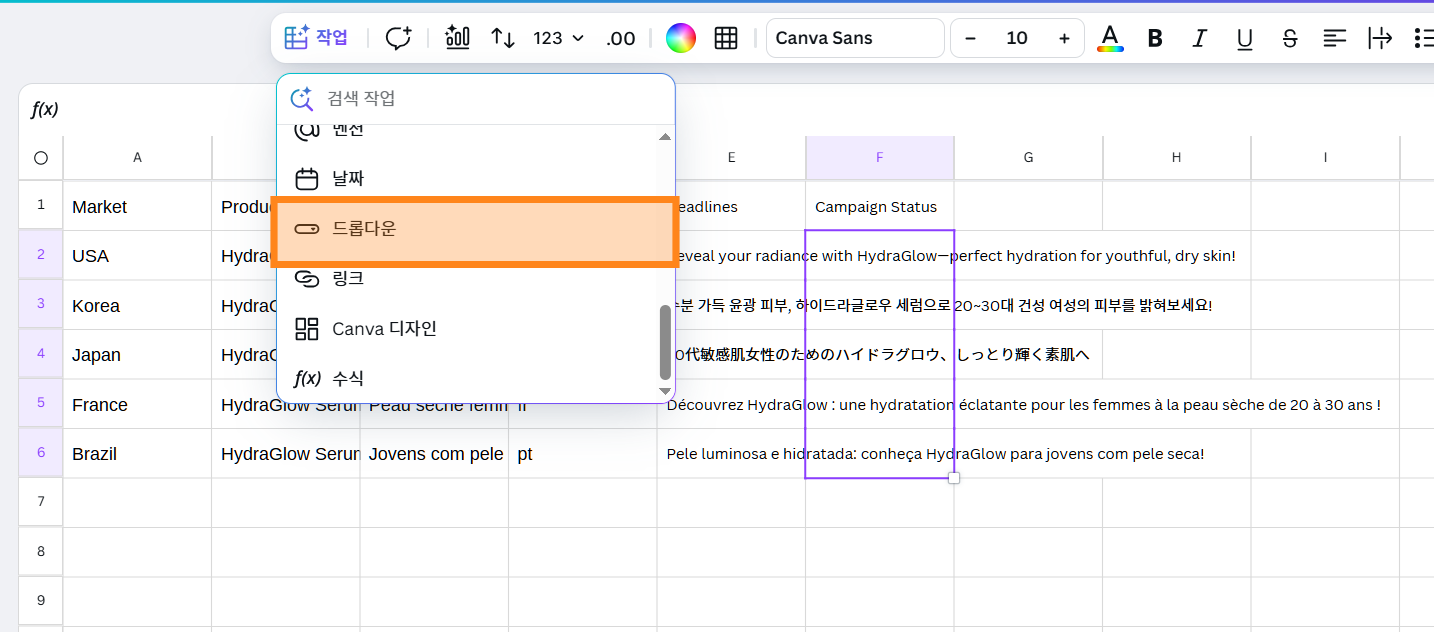Select row 1 header

click(x=41, y=205)
